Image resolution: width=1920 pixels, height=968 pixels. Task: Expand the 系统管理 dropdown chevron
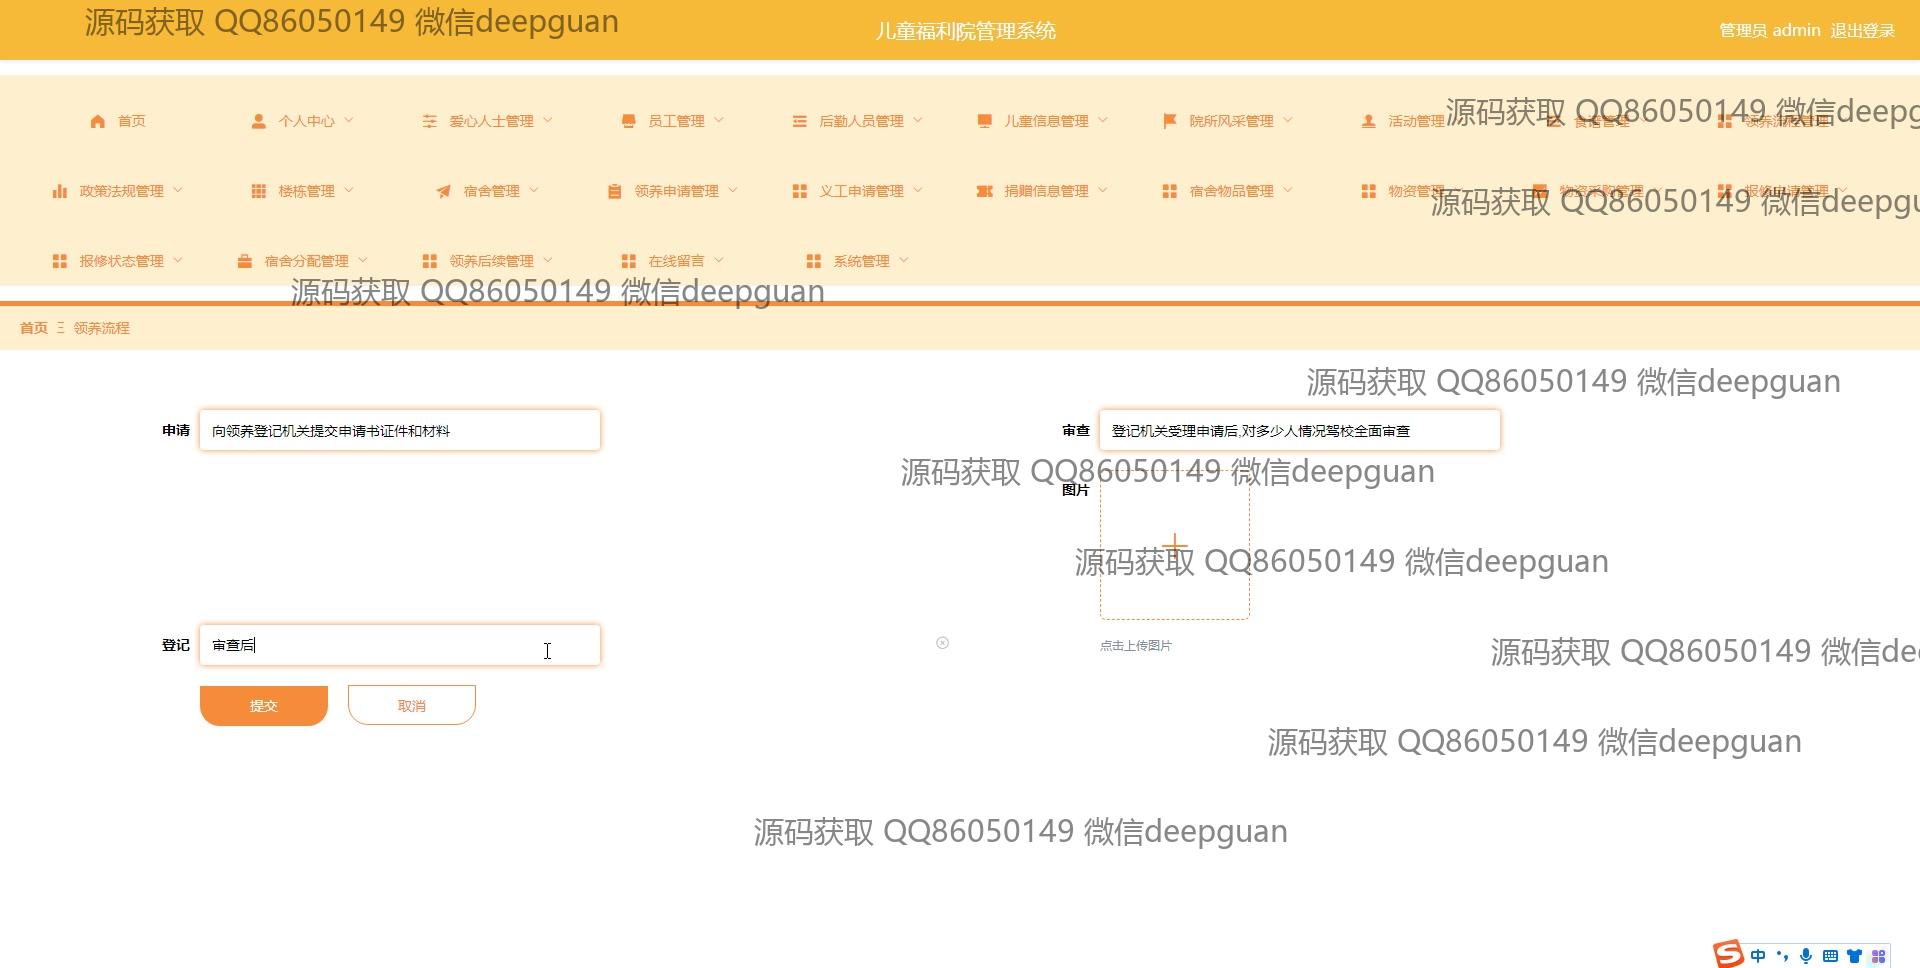[x=904, y=260]
